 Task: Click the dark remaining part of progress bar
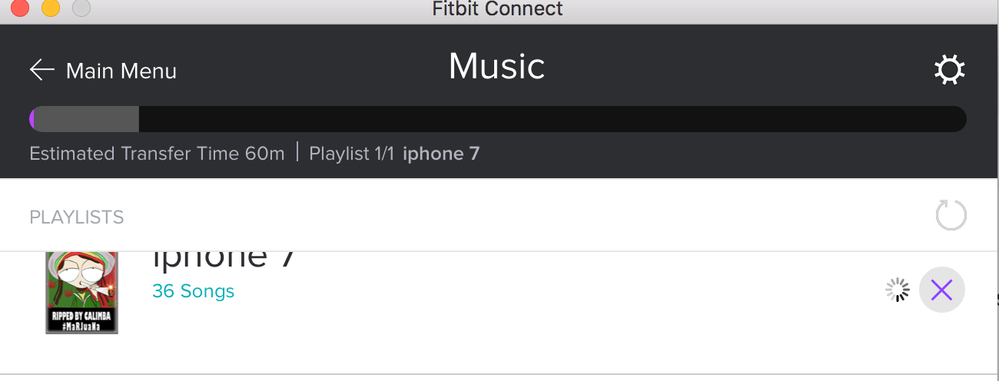point(552,119)
